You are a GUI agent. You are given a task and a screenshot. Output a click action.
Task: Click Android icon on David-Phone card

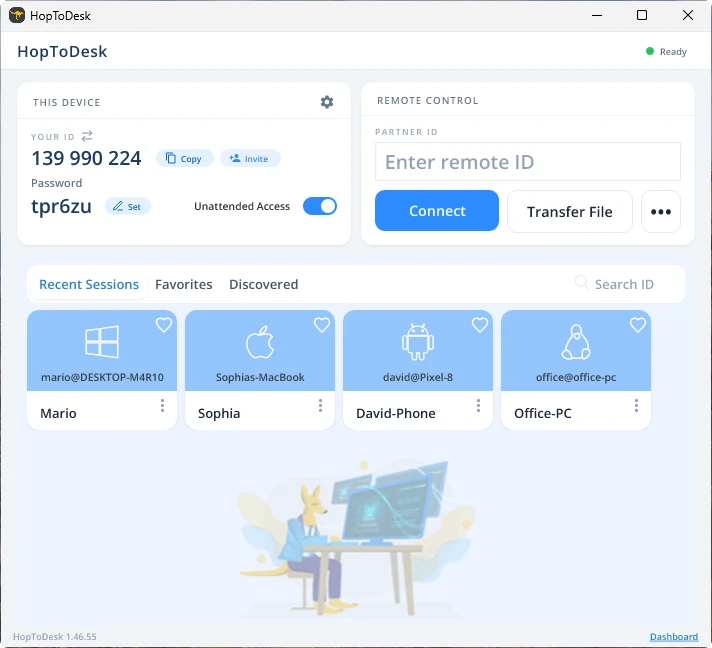(x=418, y=342)
